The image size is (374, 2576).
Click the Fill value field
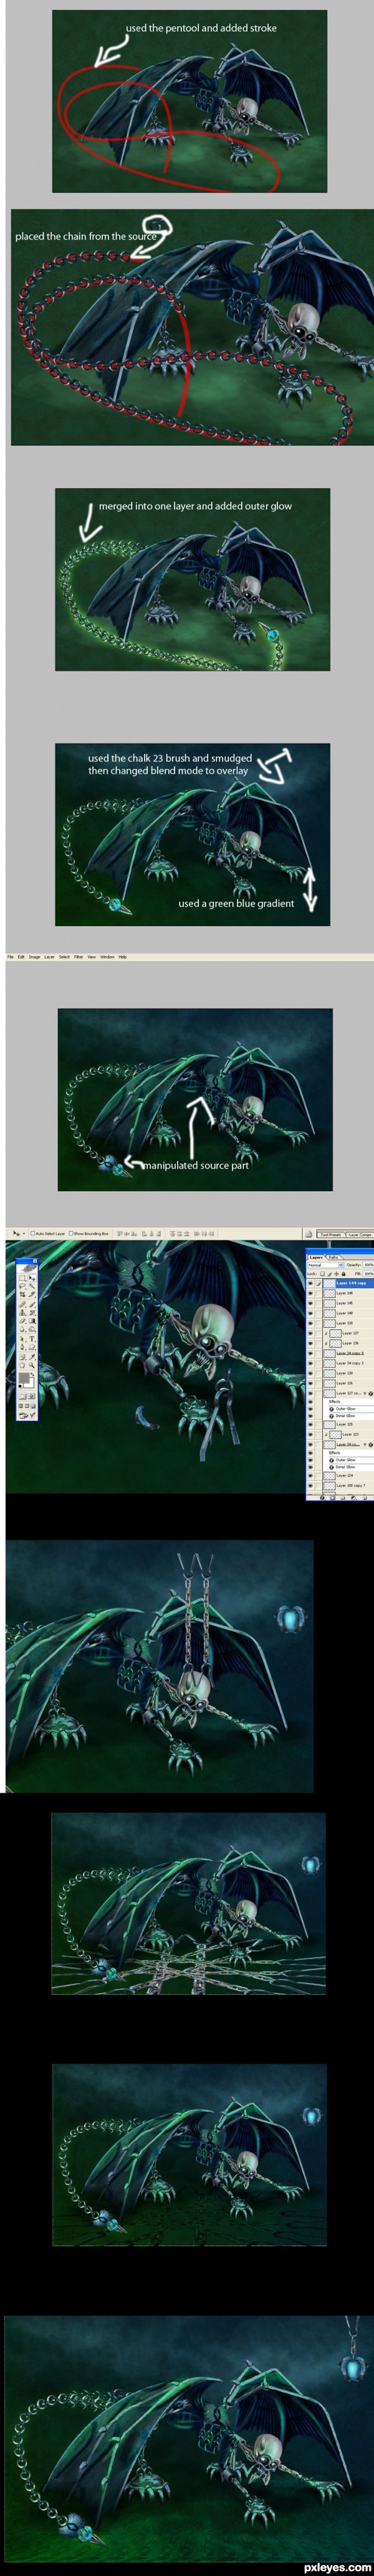pos(368,1273)
